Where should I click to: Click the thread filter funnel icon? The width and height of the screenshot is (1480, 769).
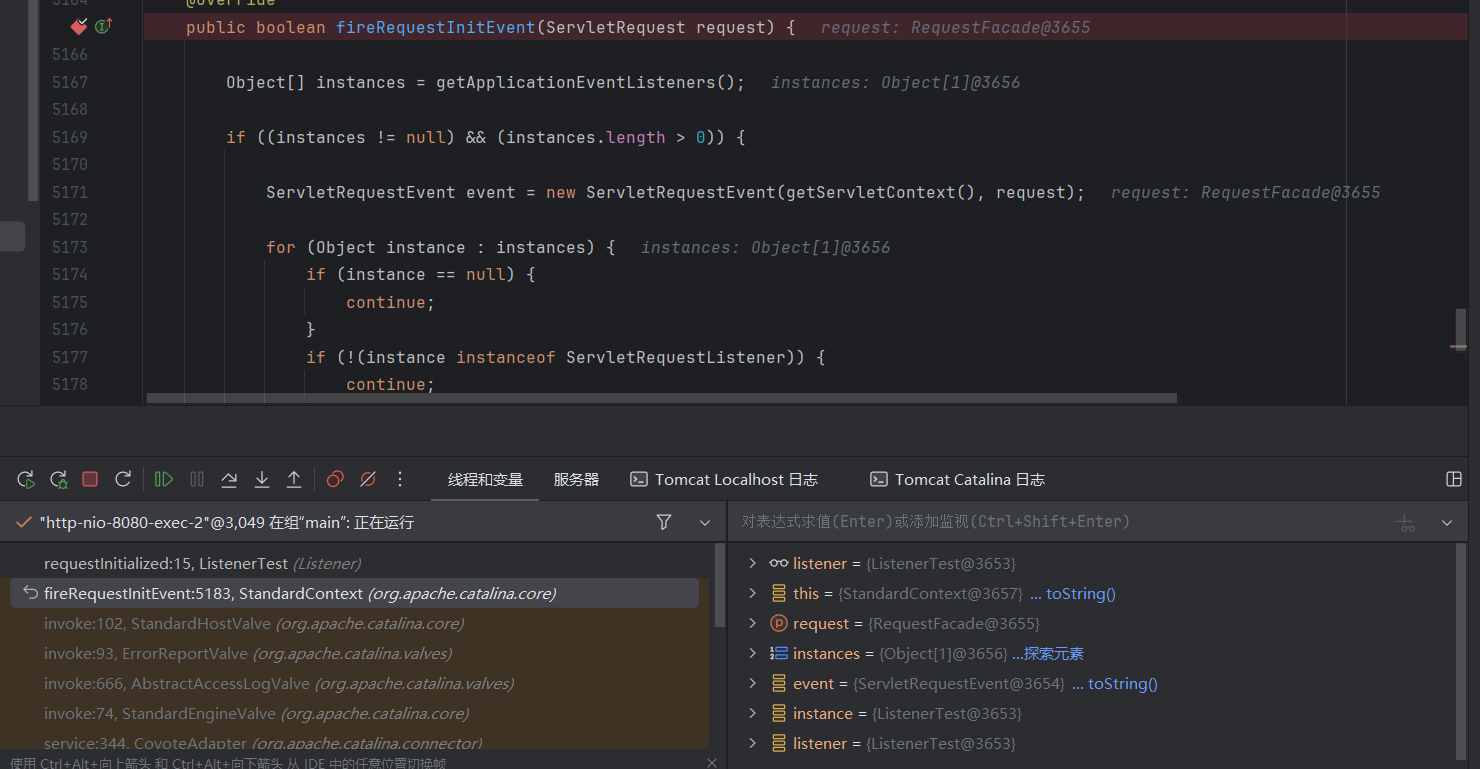664,522
